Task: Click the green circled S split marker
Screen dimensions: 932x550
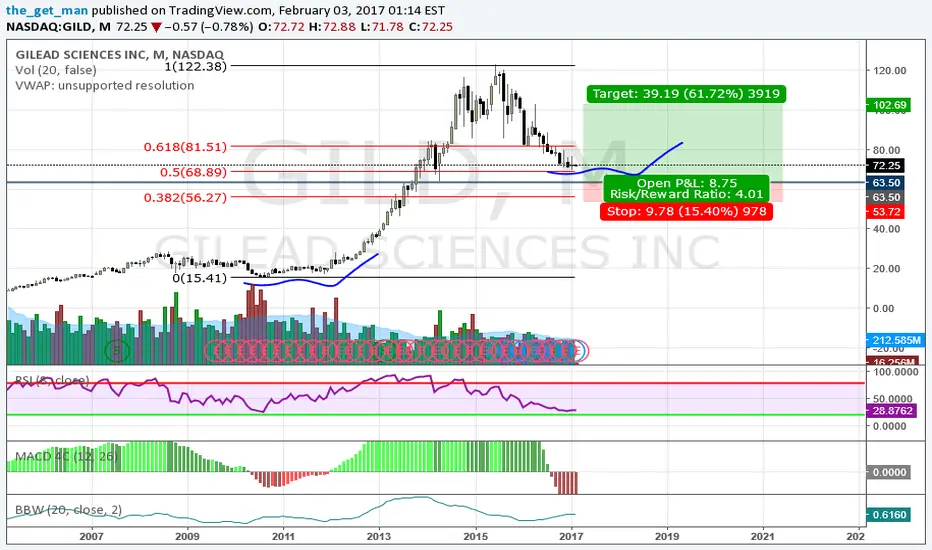Action: [x=116, y=351]
